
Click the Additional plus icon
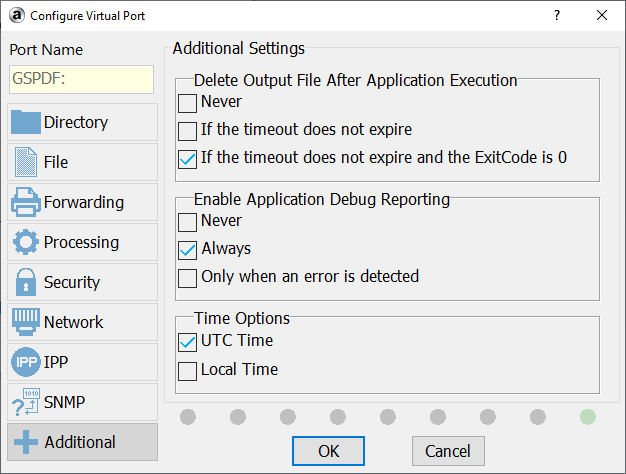pyautogui.click(x=26, y=442)
